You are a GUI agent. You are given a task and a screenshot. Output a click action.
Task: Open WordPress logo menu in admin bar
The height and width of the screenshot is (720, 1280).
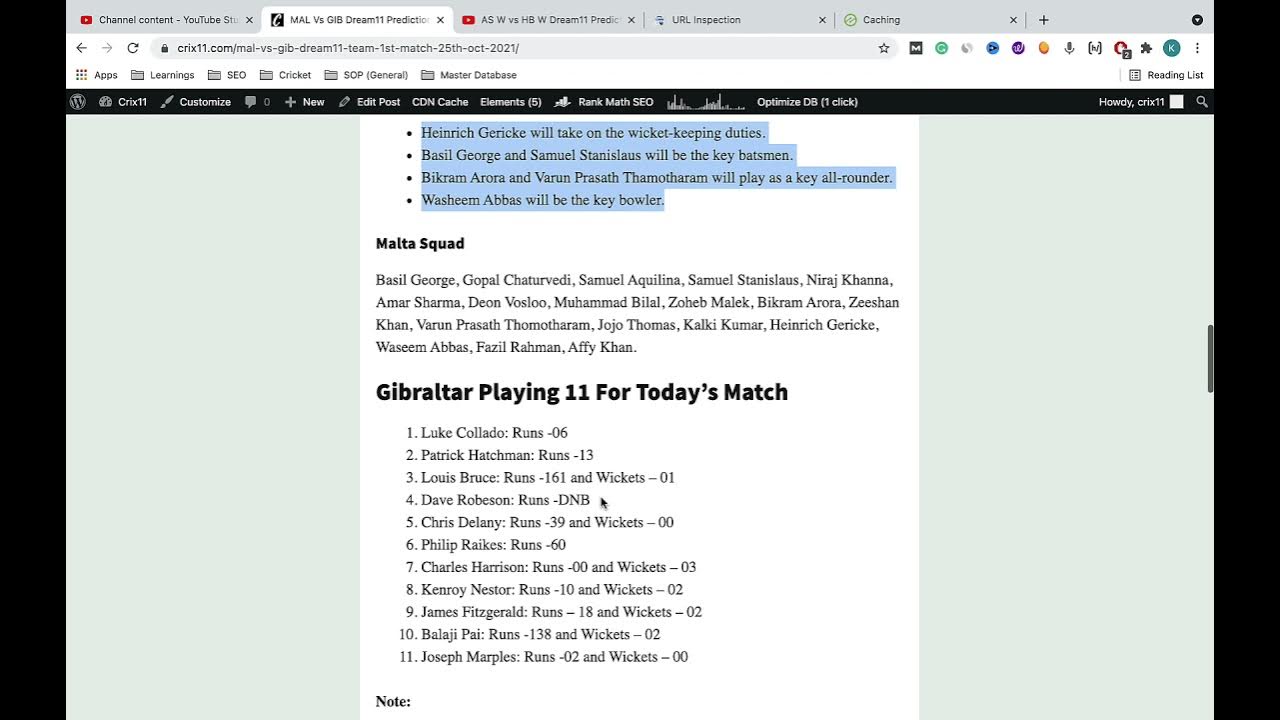(78, 102)
